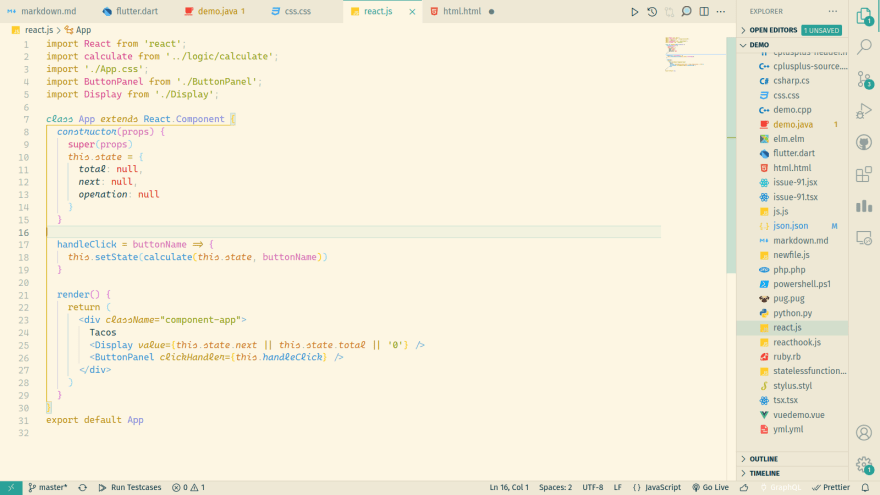Synchronize changes with the sync icon
The image size is (880, 495).
82,487
